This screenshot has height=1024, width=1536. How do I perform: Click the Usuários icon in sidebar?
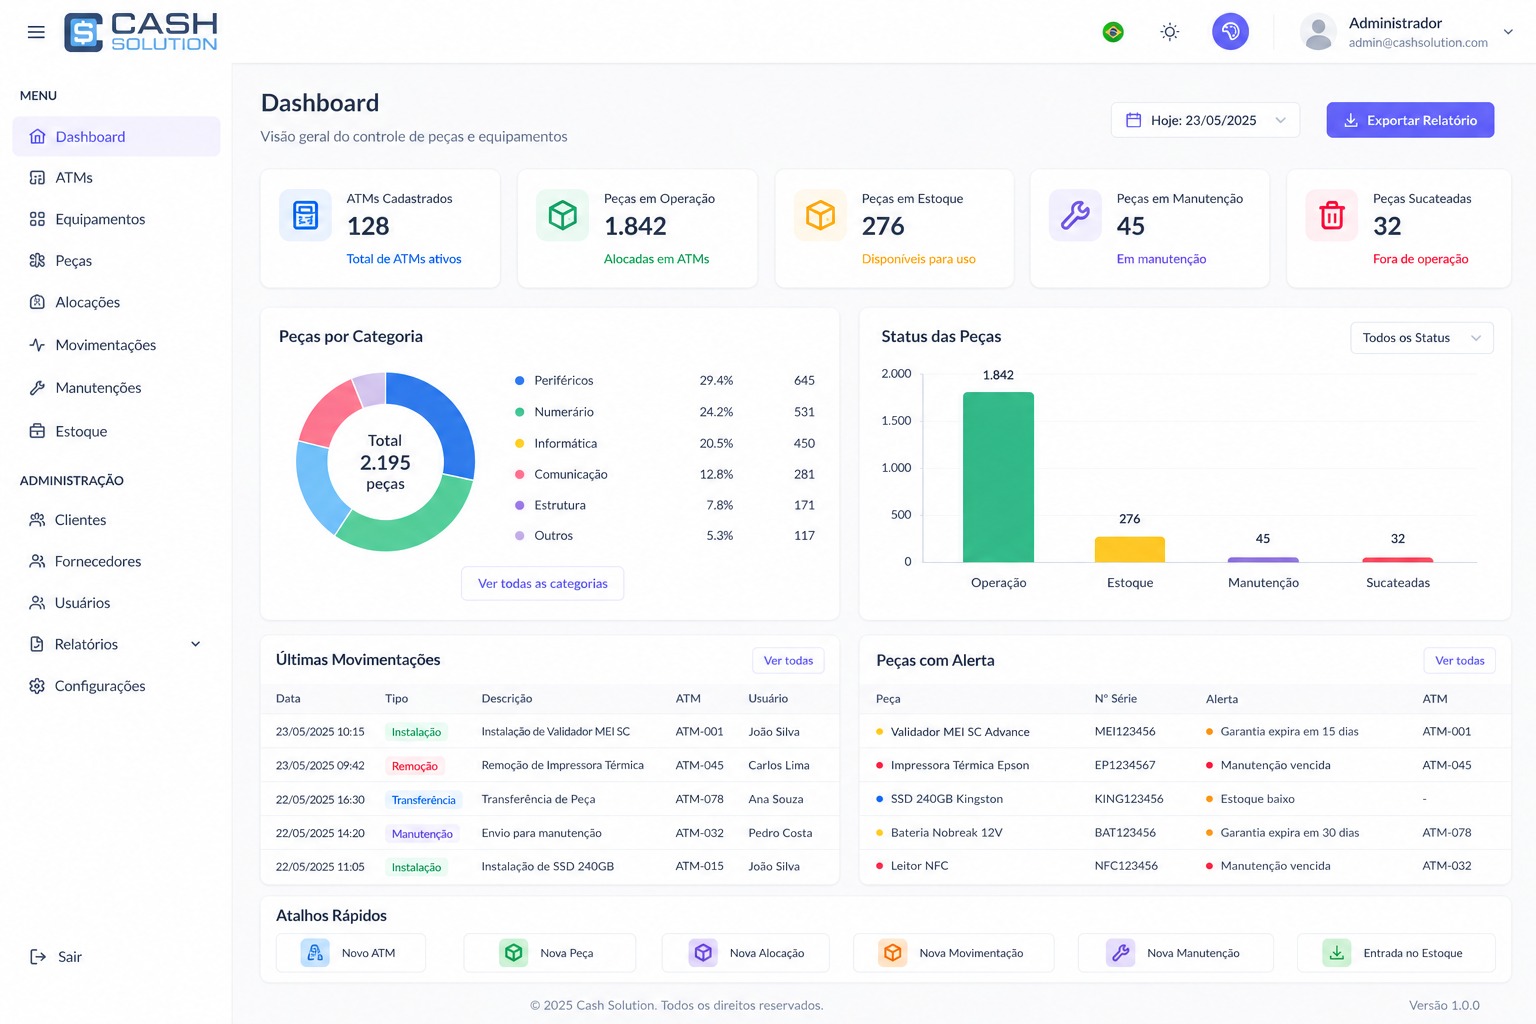37,603
